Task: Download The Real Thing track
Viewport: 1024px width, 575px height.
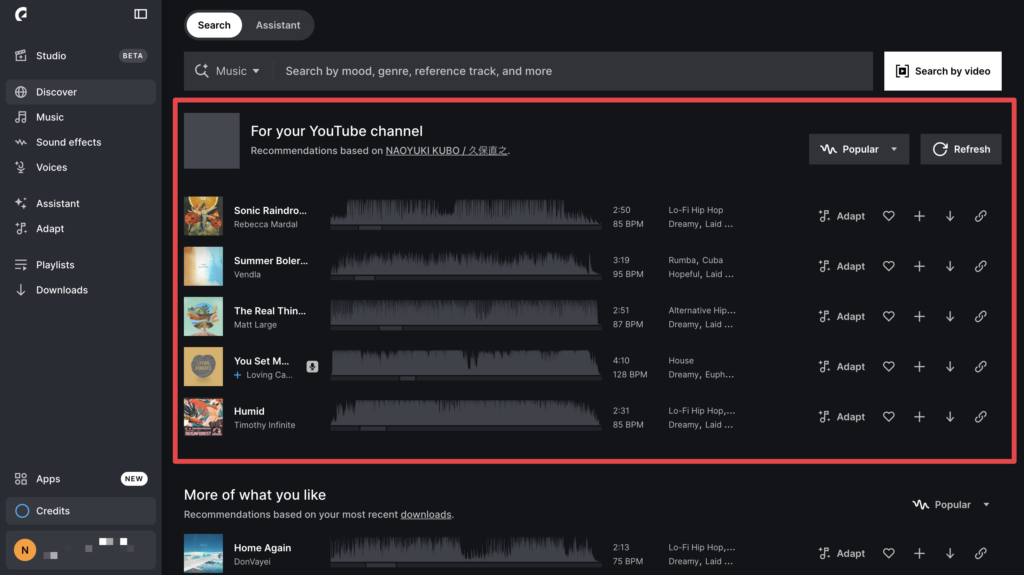Action: coord(950,316)
